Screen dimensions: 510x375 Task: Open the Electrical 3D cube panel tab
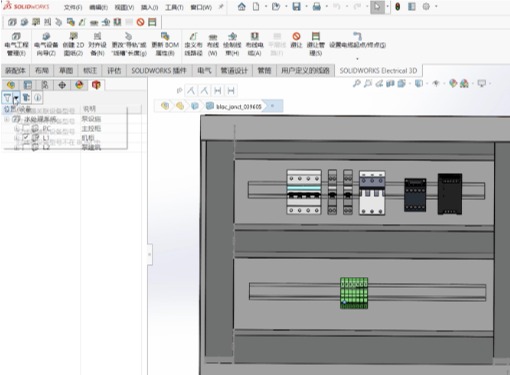point(96,85)
